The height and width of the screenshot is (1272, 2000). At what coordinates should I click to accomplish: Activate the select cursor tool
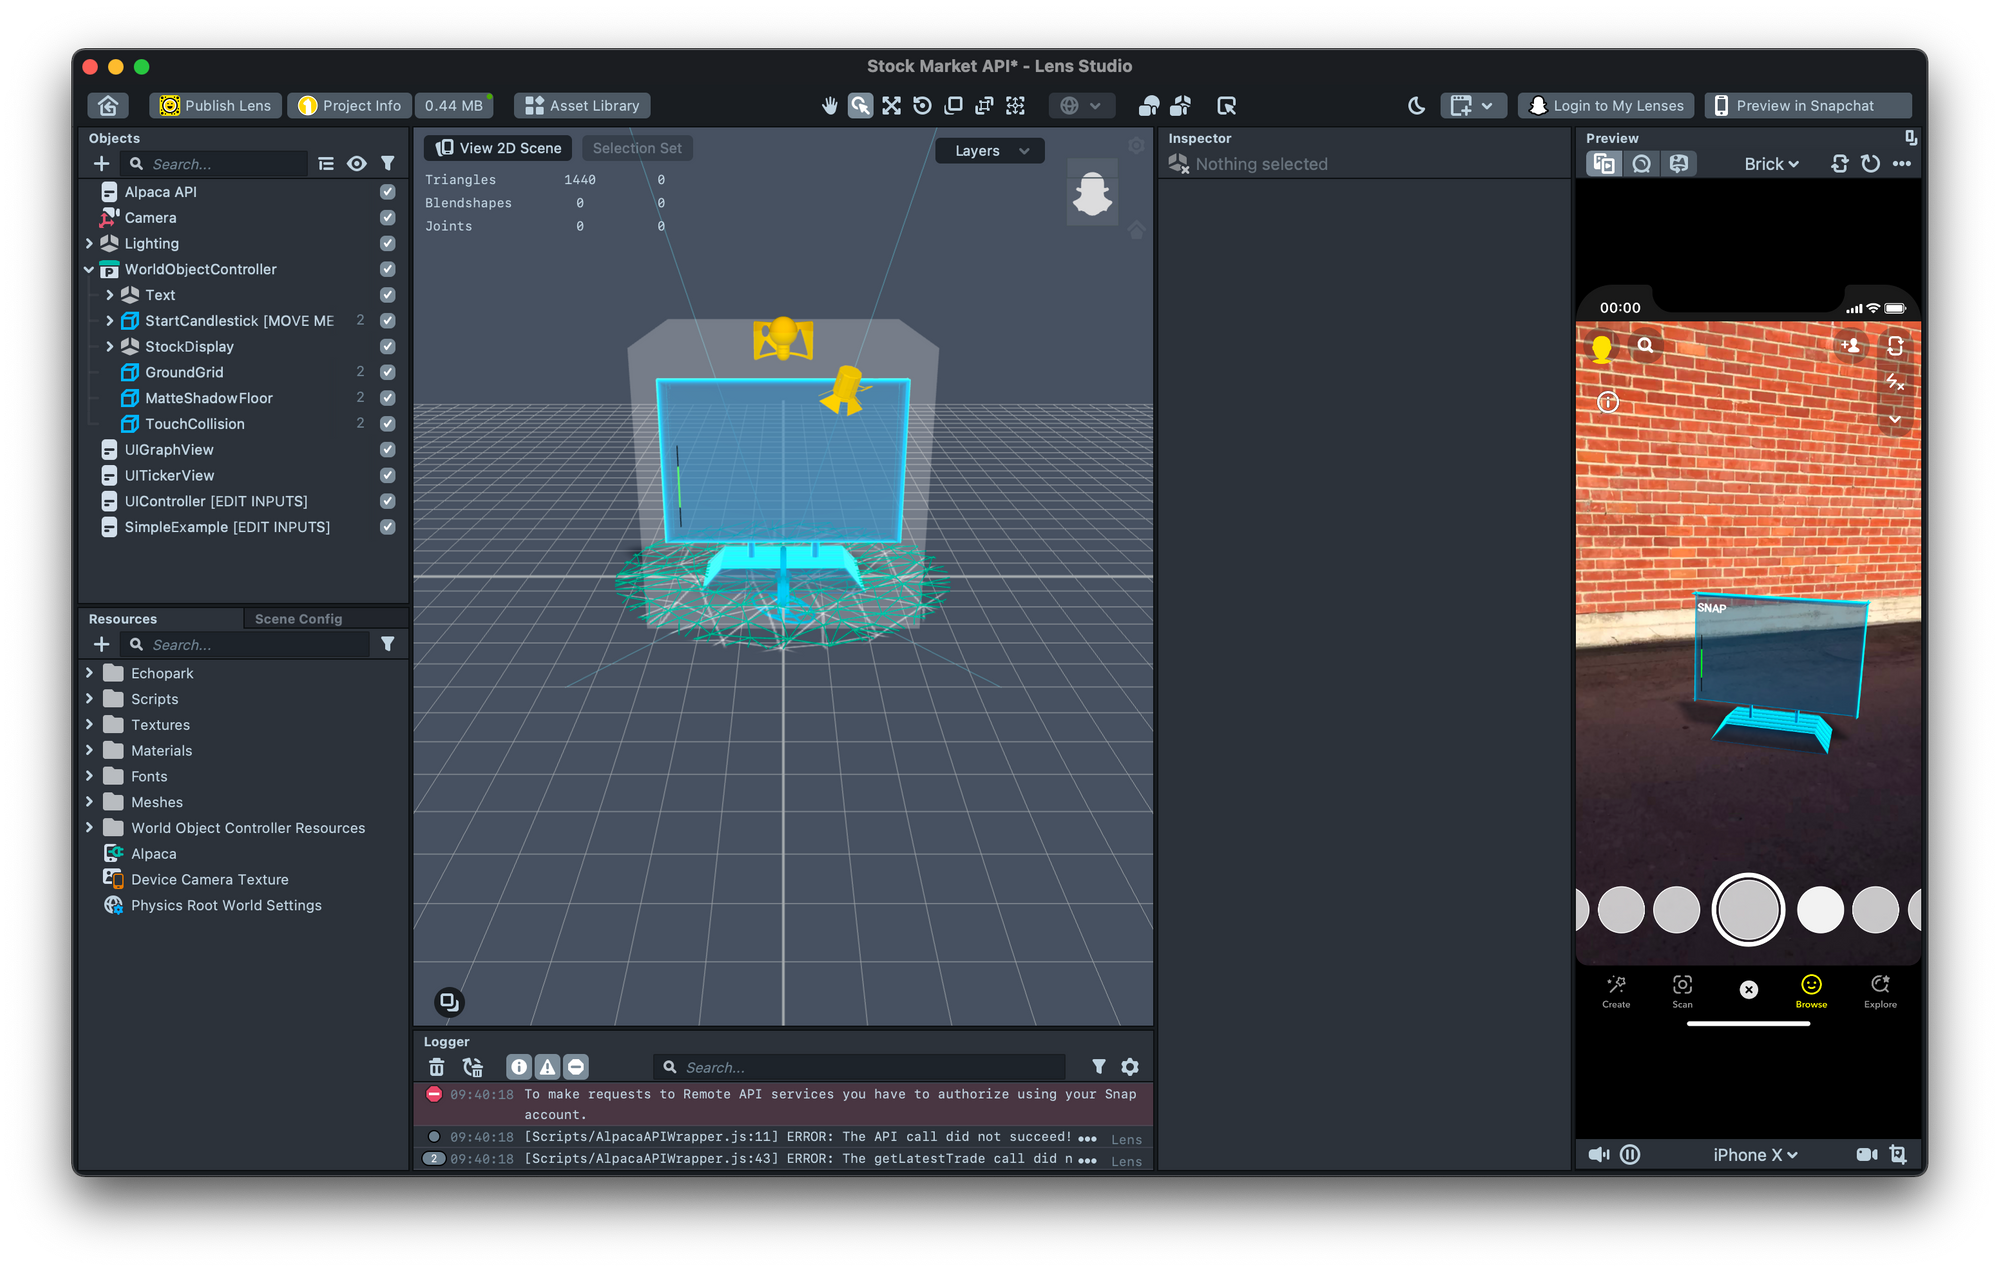point(860,105)
